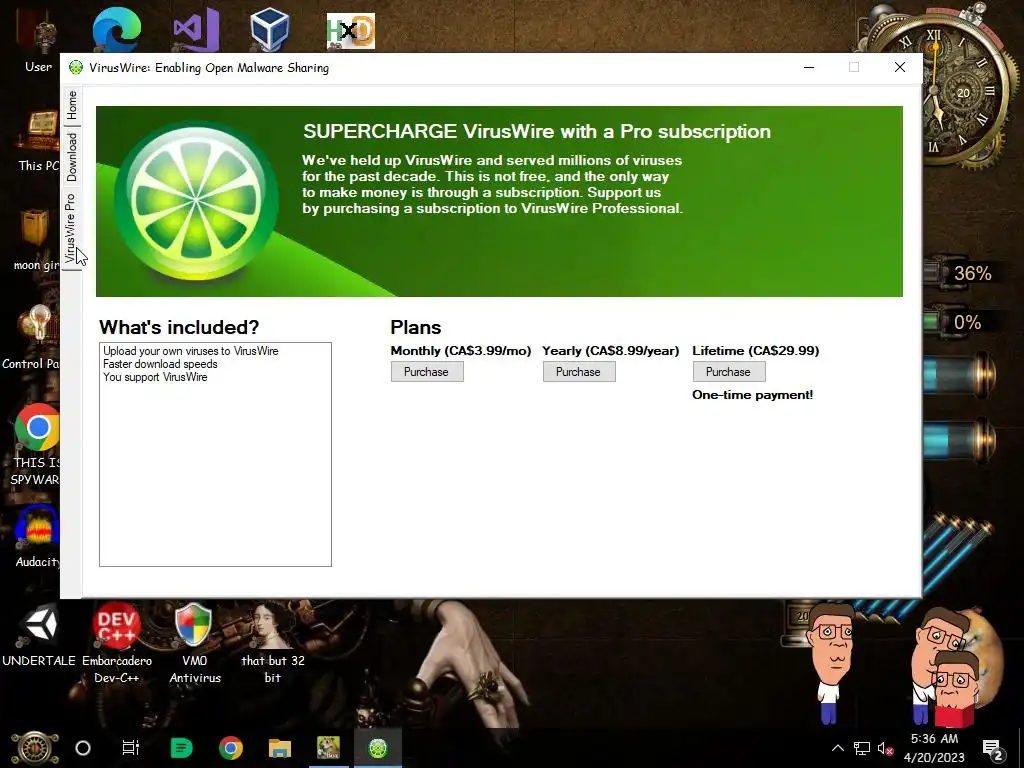Open VirtualBox desktop icon
1024x768 pixels.
pyautogui.click(x=270, y=29)
